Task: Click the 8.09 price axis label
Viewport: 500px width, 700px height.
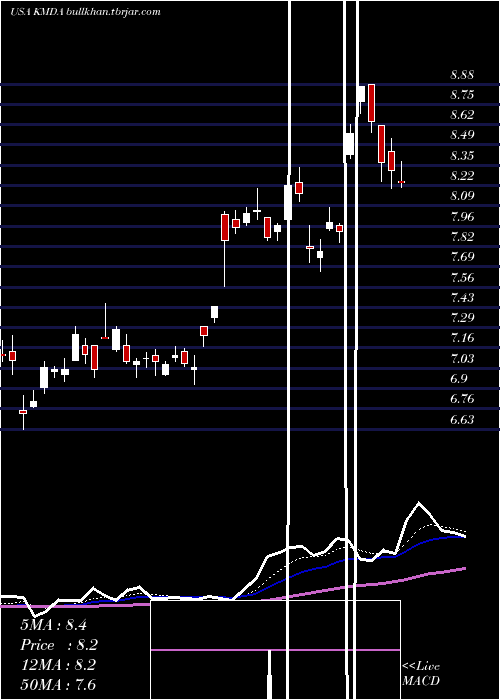Action: pos(462,196)
